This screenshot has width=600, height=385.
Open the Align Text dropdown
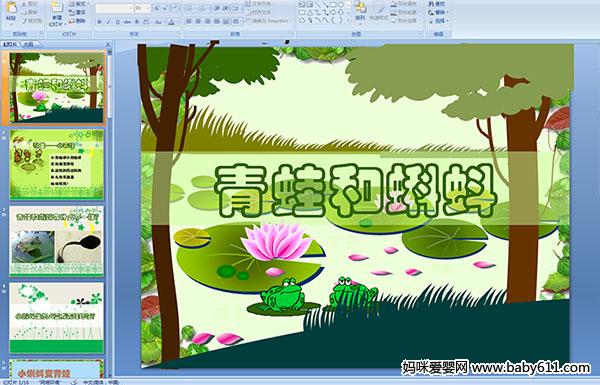[x=260, y=12]
